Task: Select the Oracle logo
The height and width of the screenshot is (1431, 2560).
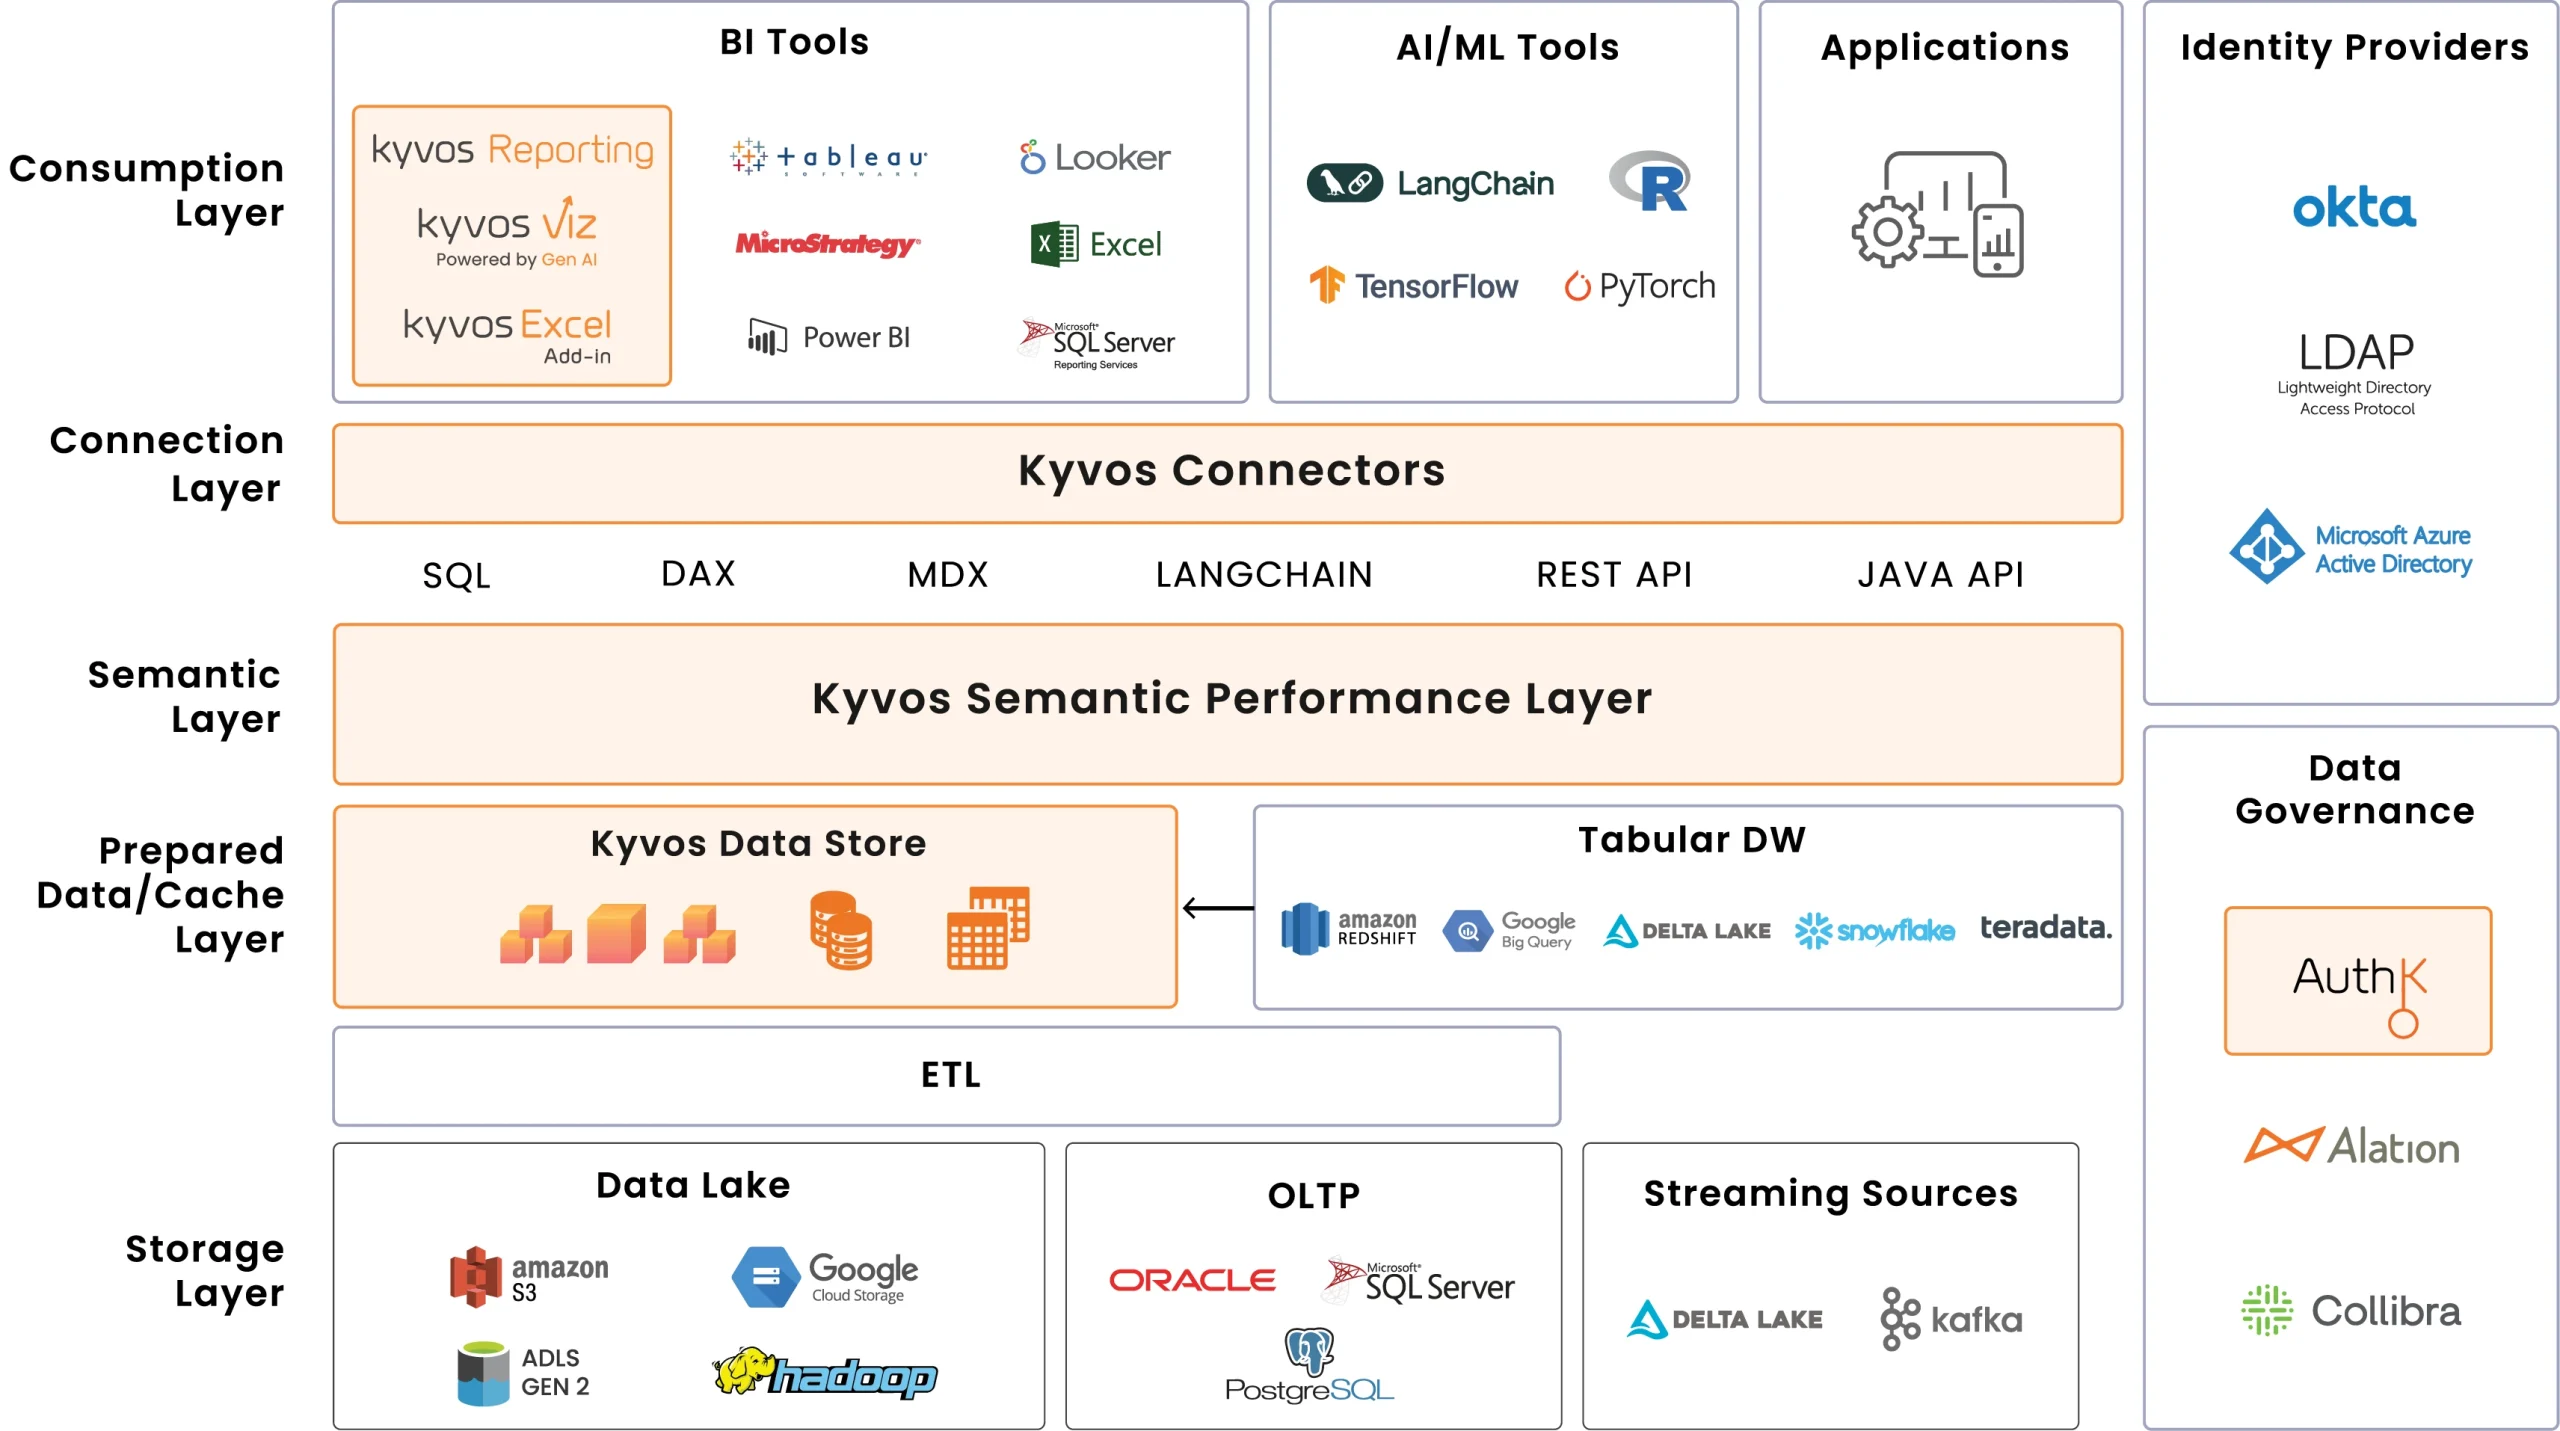Action: pos(1192,1280)
